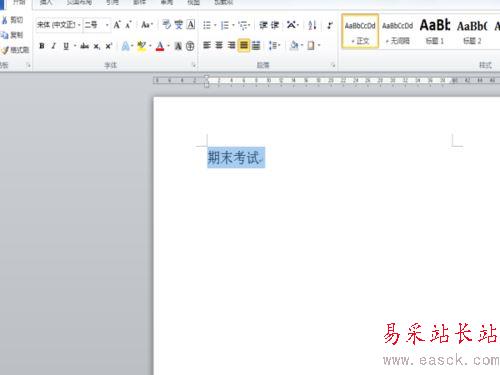This screenshot has height=375, width=500.
Task: Click the red font color A button
Action: [160, 46]
